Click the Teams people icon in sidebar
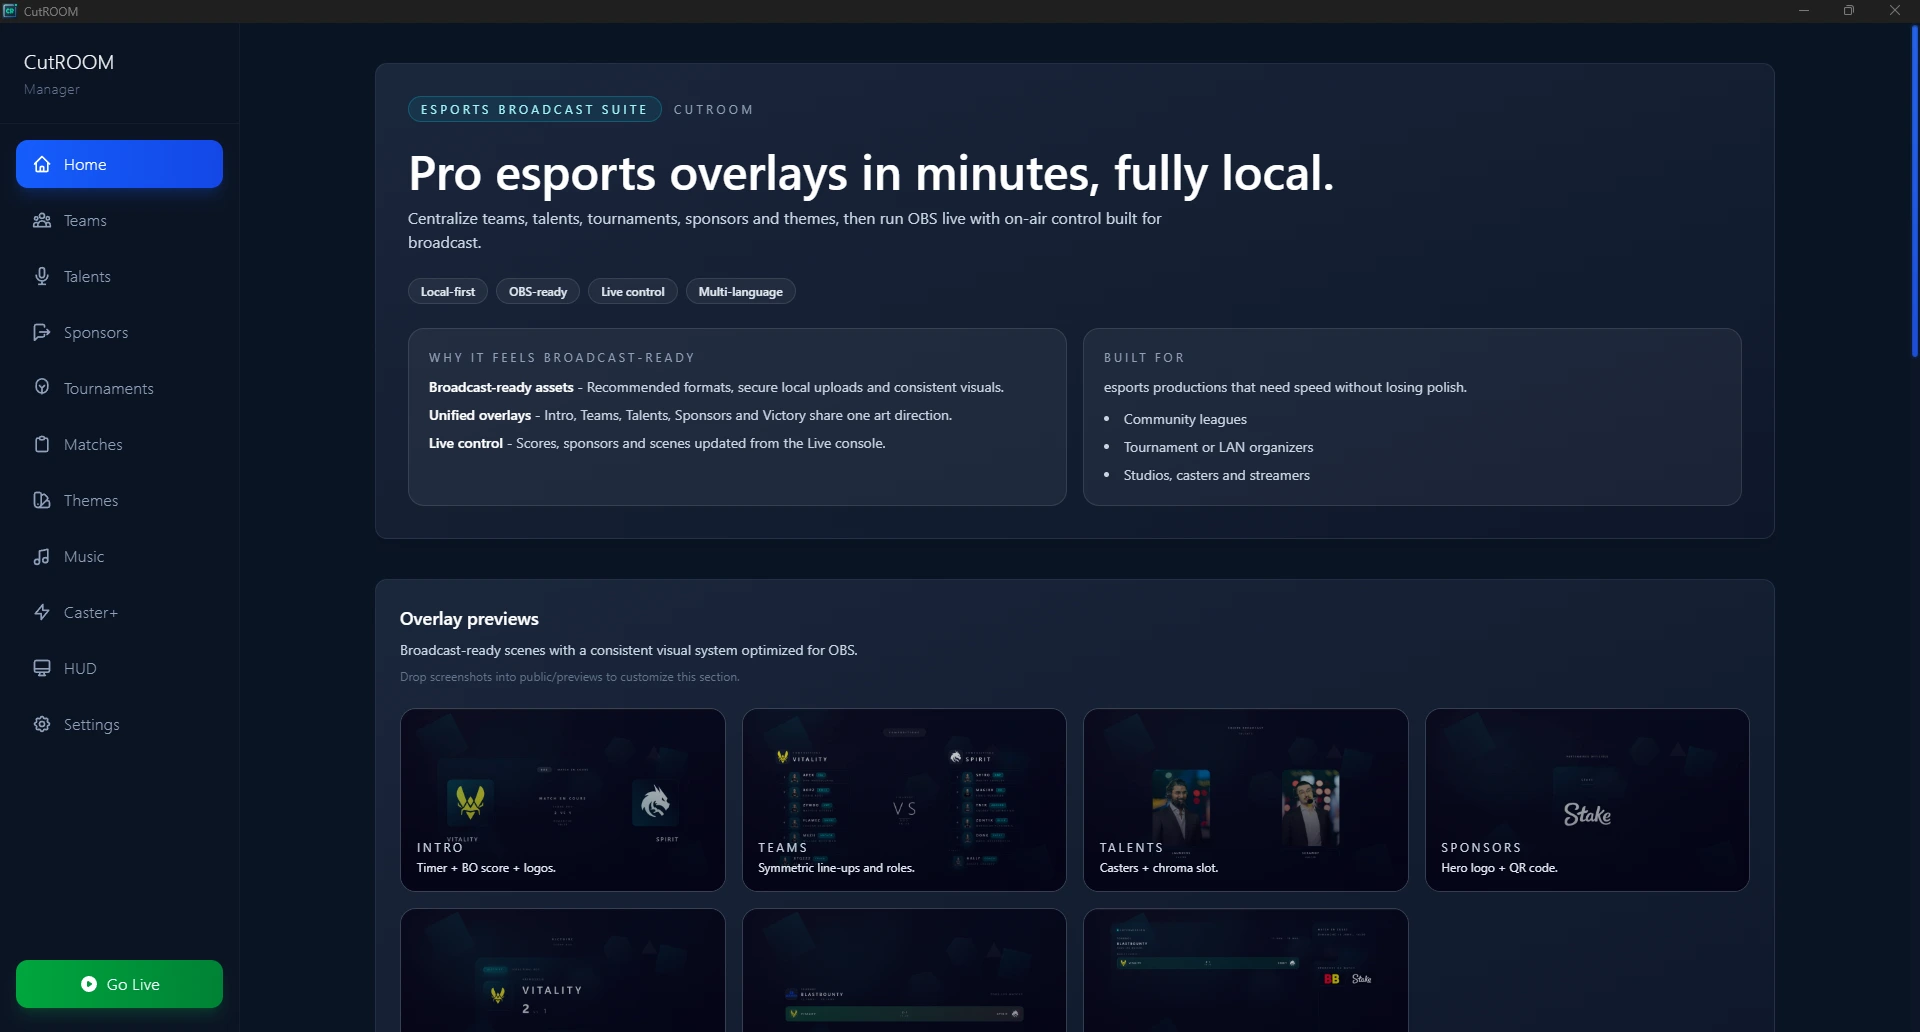Viewport: 1920px width, 1032px height. click(x=42, y=220)
